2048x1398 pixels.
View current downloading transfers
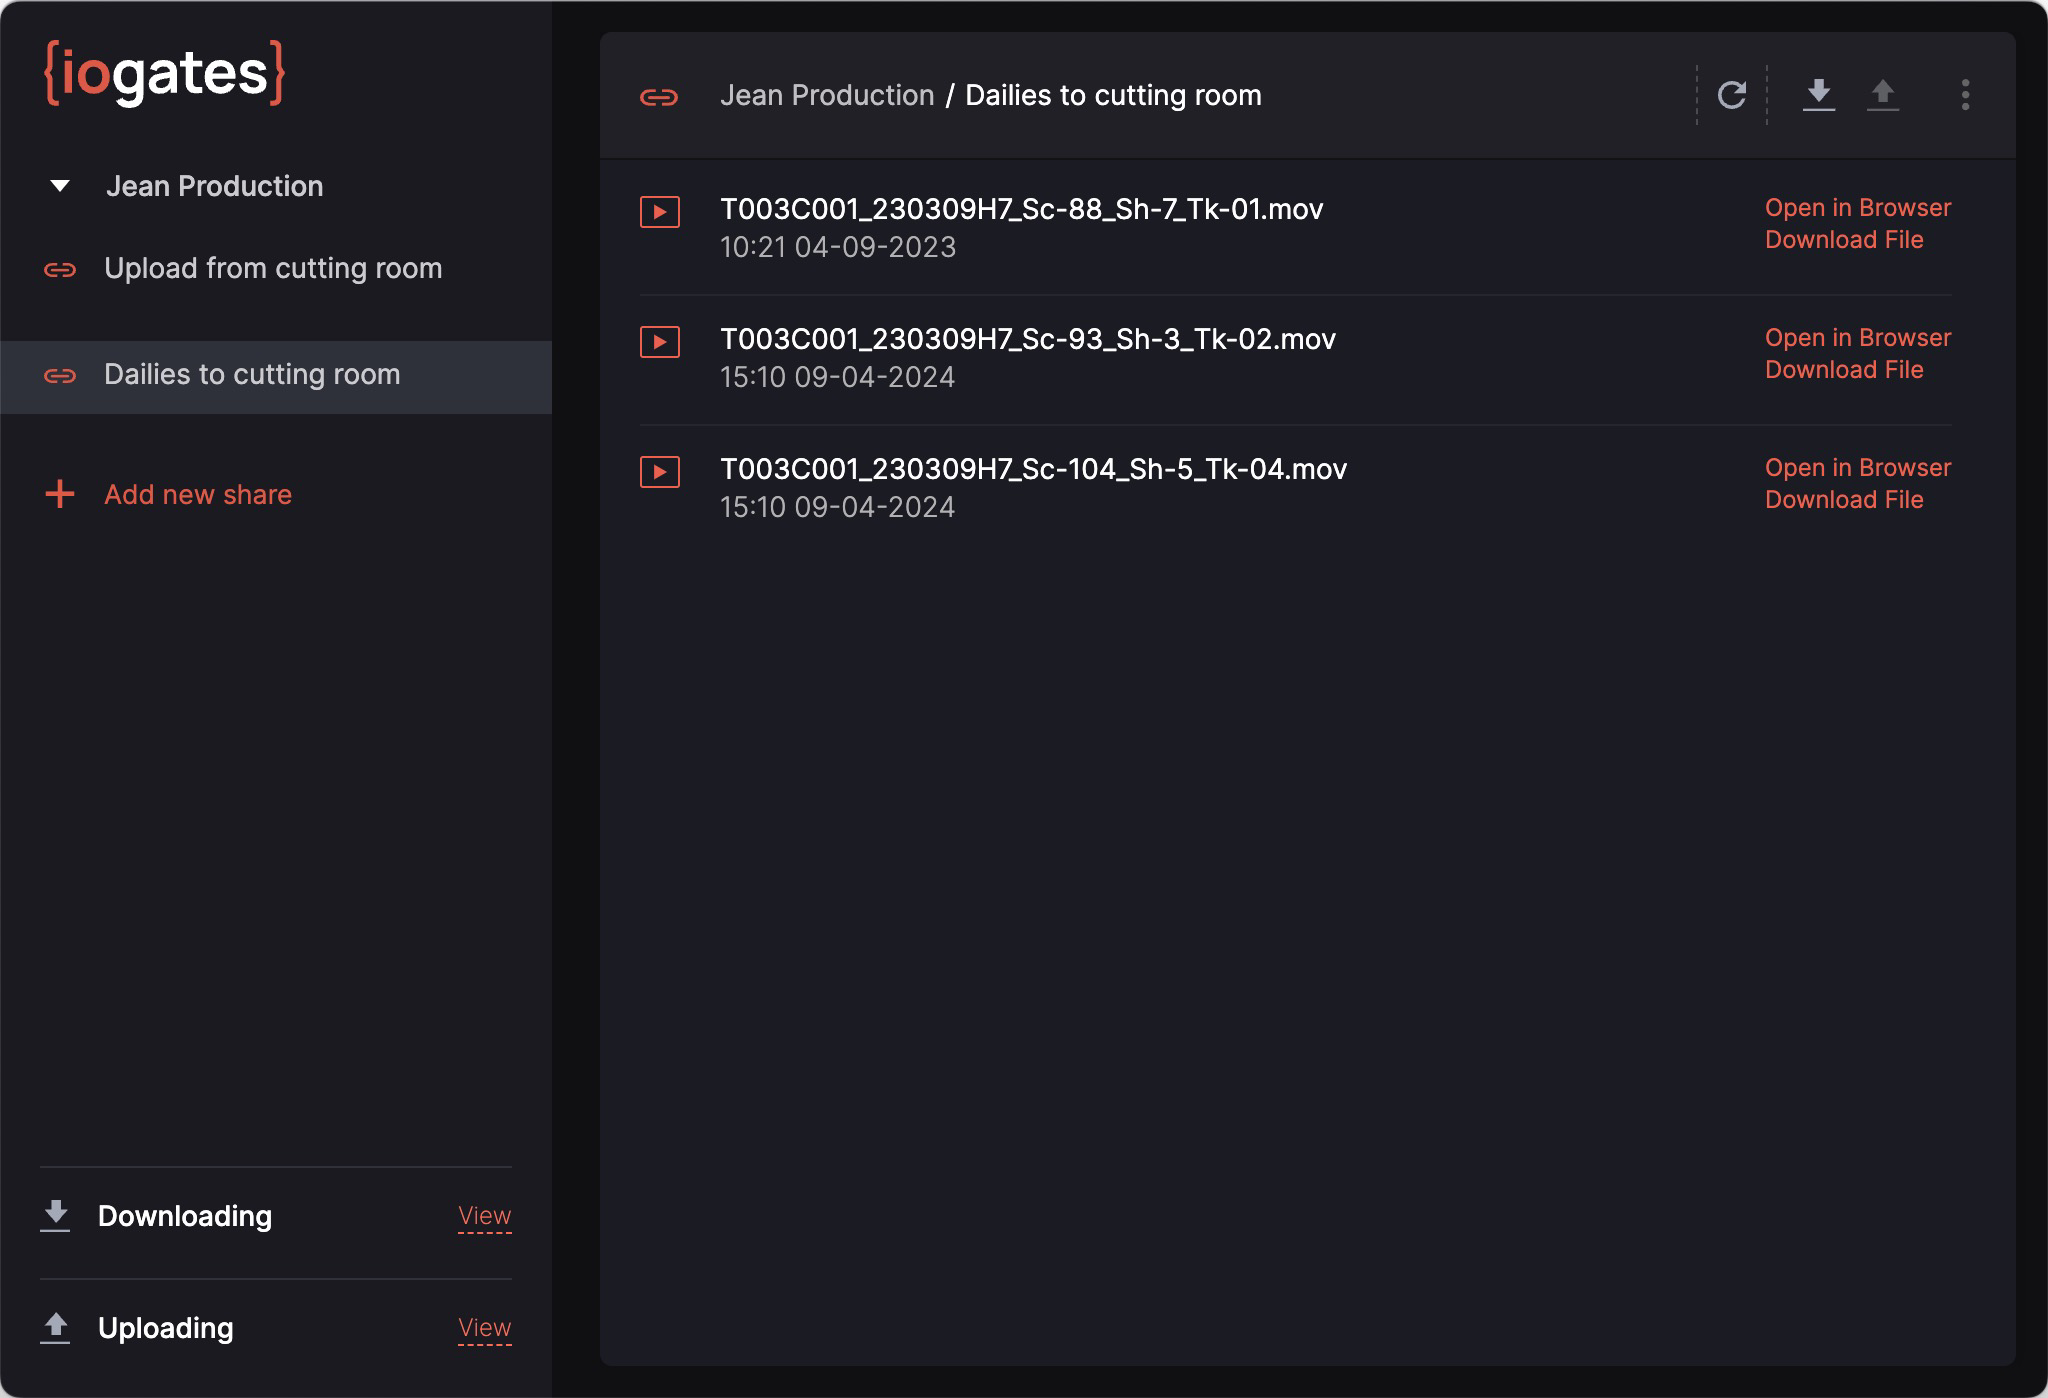[x=484, y=1216]
